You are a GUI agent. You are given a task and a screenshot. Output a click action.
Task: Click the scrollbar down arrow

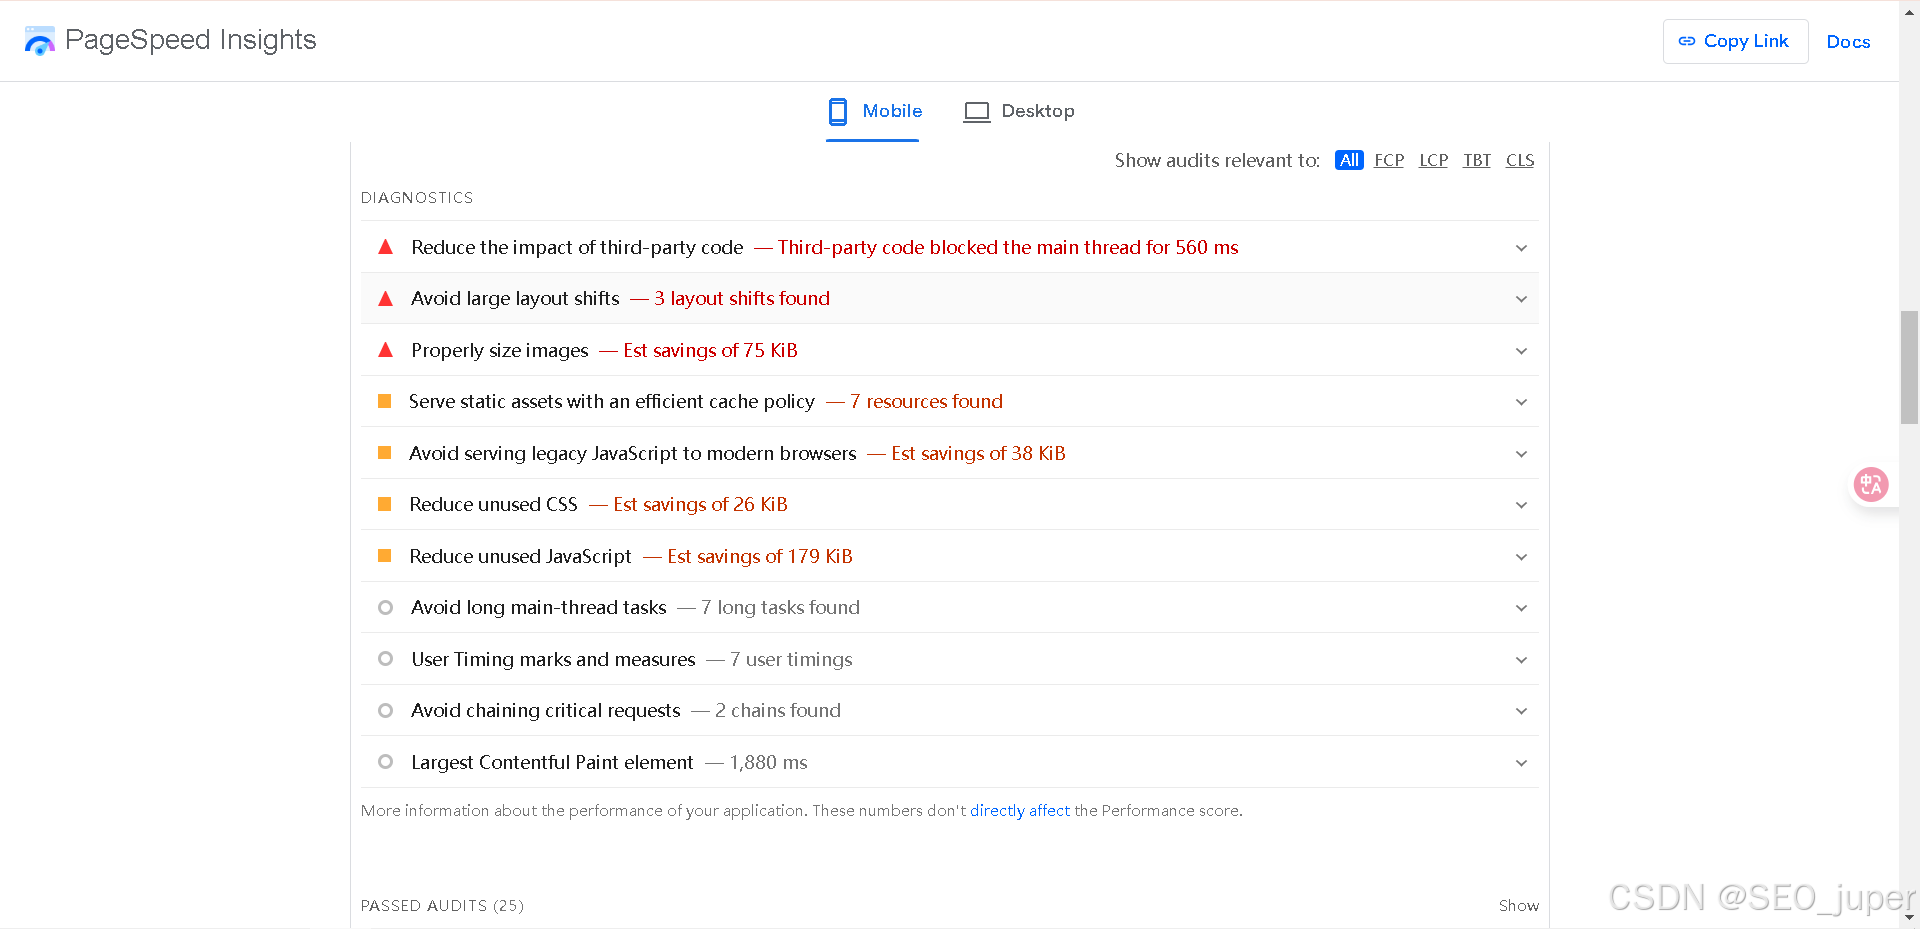(x=1909, y=917)
